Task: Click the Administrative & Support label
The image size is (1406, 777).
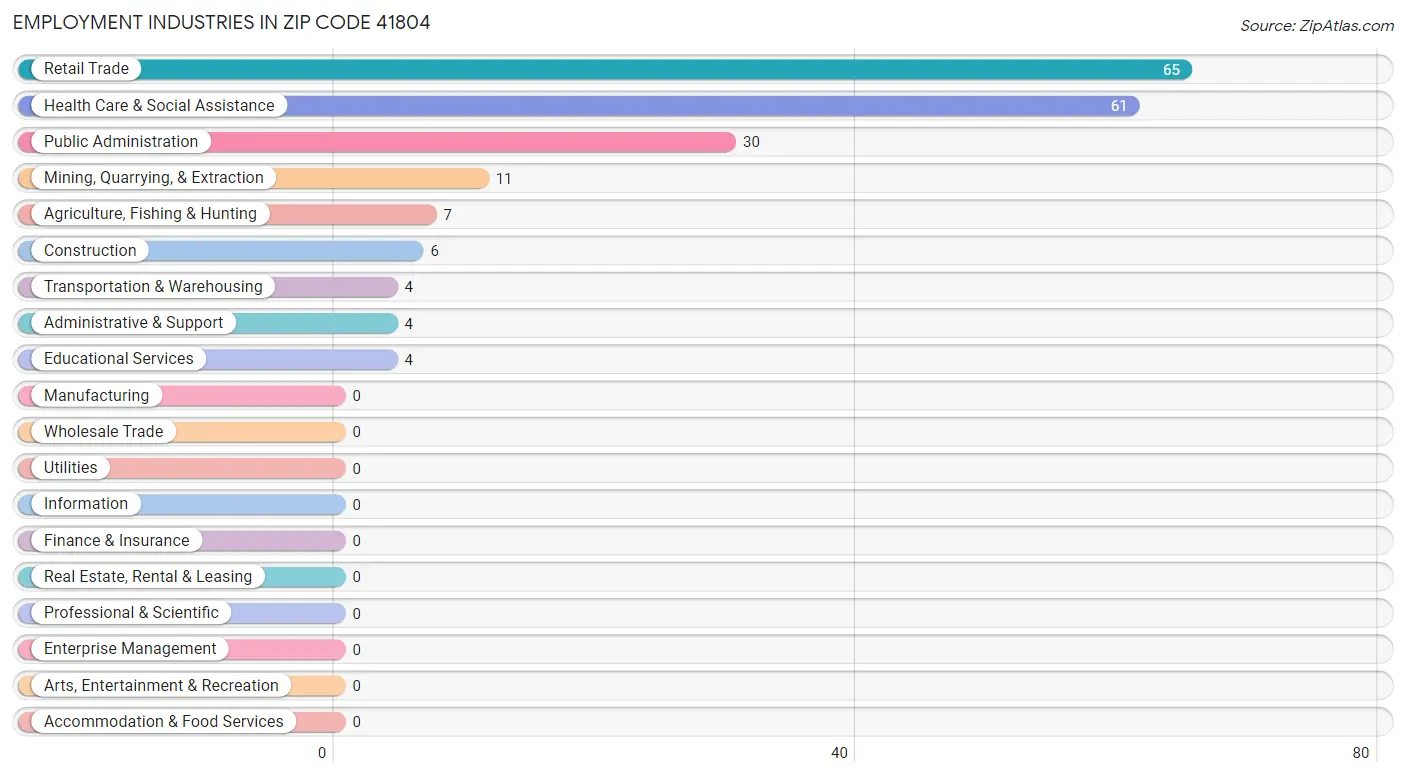Action: click(x=134, y=322)
